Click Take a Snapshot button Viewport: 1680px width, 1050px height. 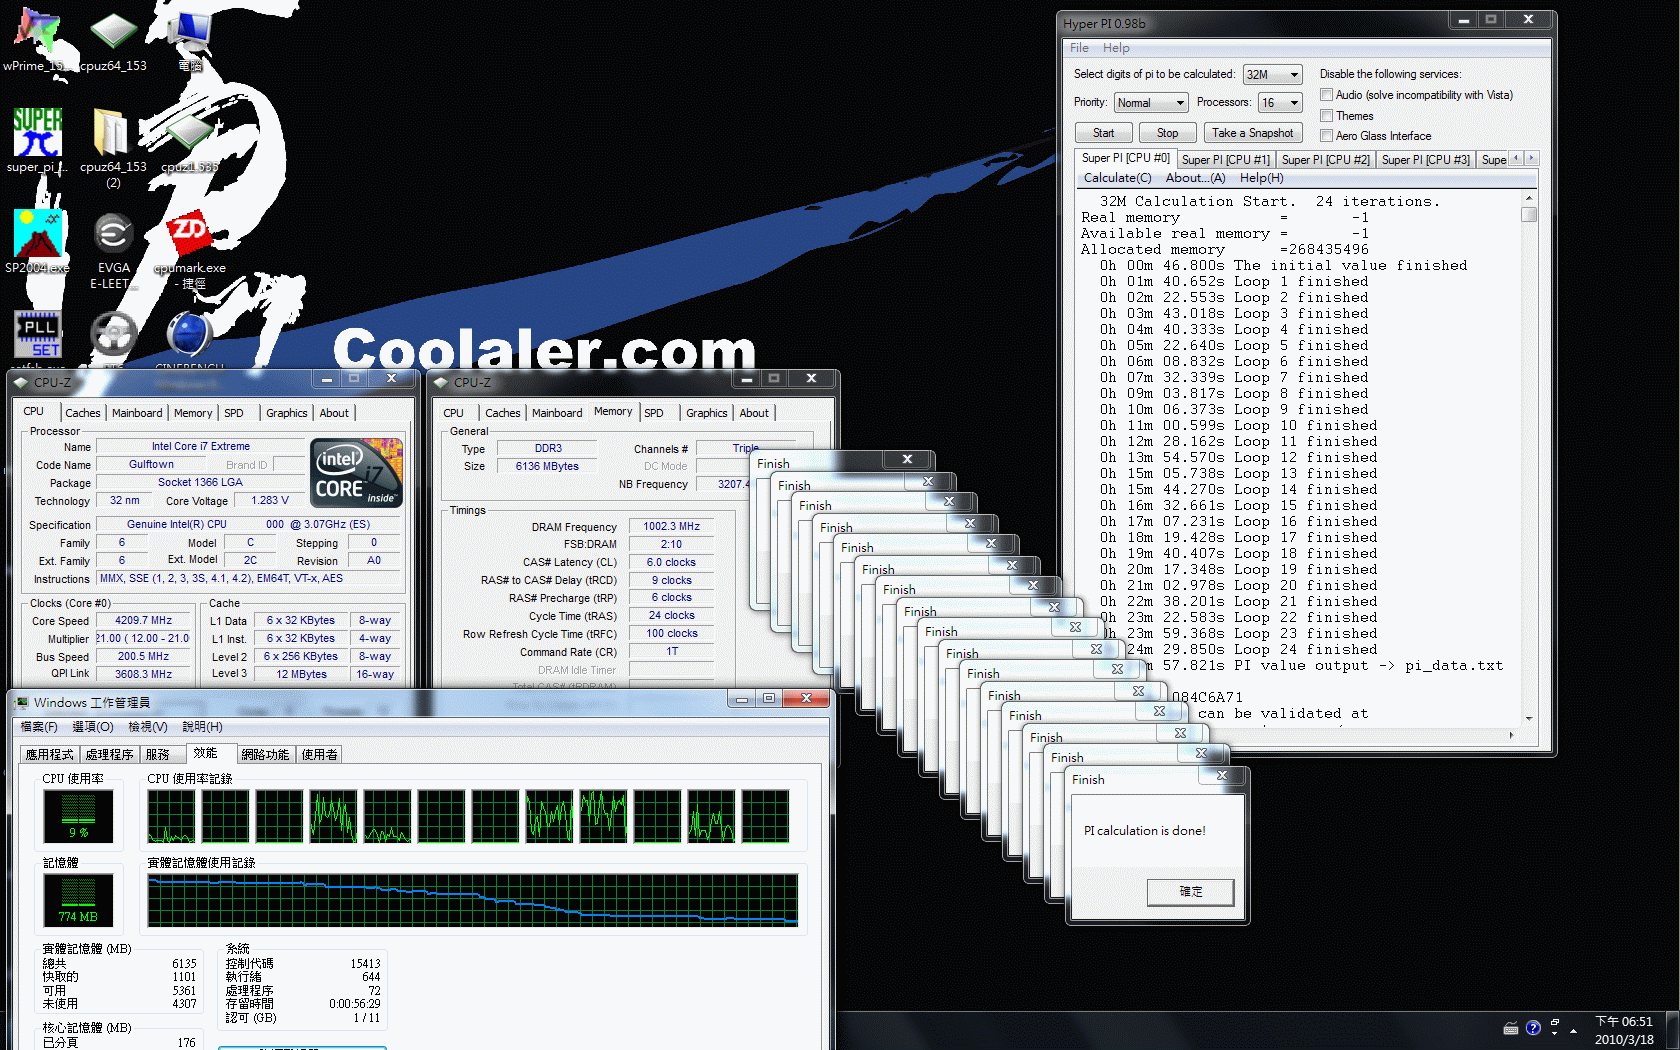pyautogui.click(x=1252, y=133)
